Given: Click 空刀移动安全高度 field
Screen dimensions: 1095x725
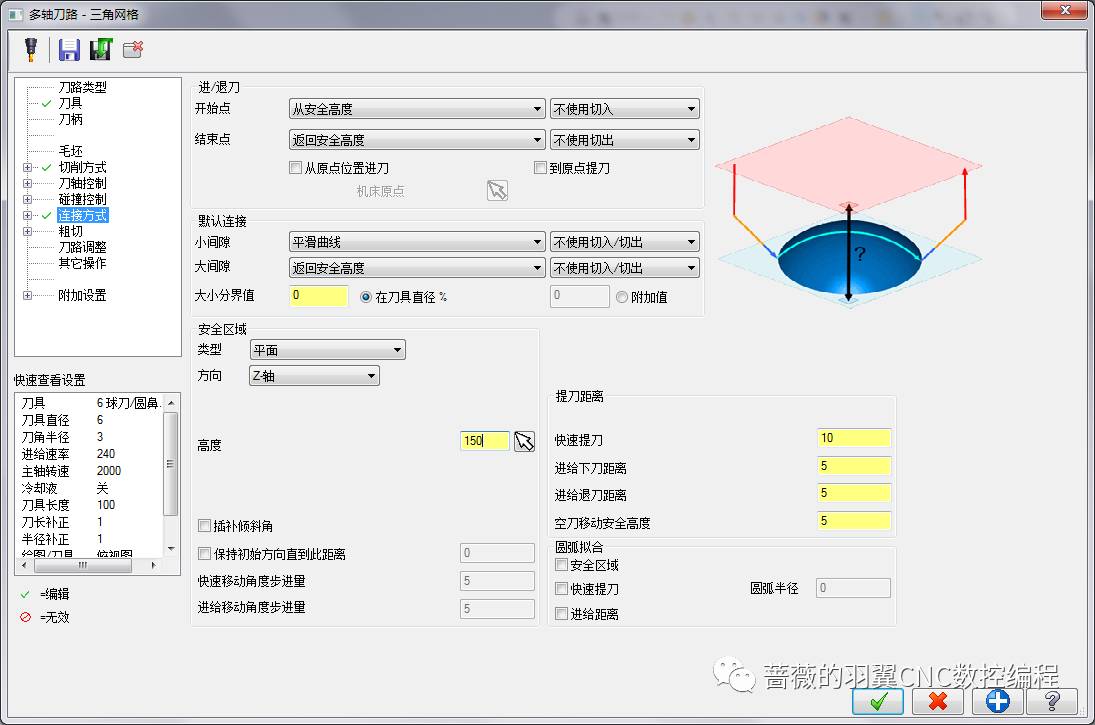Looking at the screenshot, I should click(x=854, y=521).
